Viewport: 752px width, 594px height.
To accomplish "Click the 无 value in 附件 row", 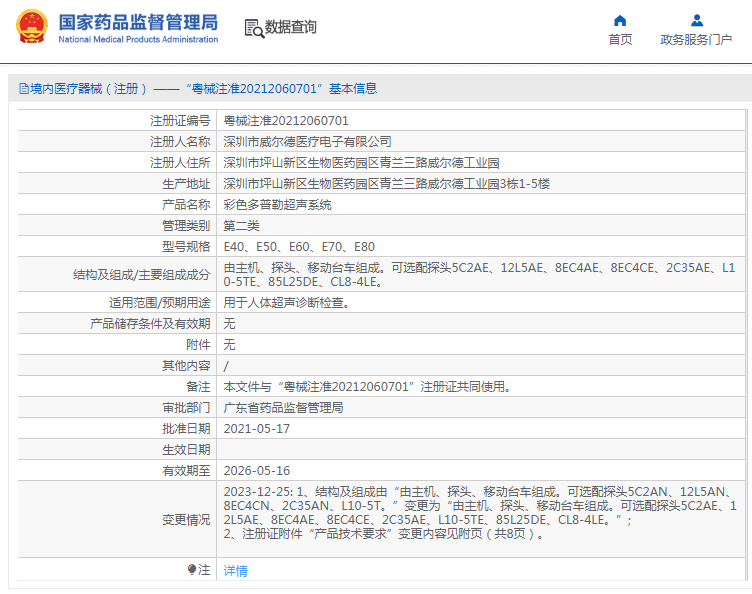I will pos(229,345).
